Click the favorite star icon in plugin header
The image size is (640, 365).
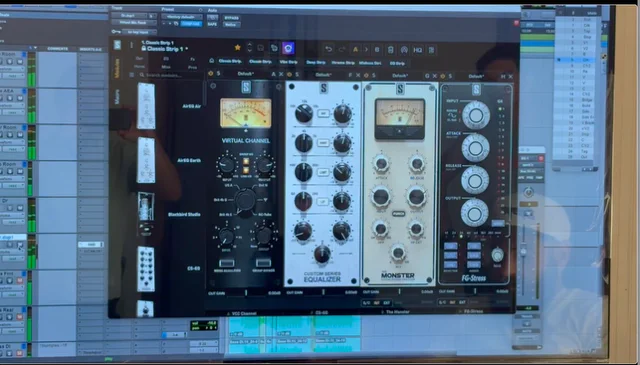237,48
